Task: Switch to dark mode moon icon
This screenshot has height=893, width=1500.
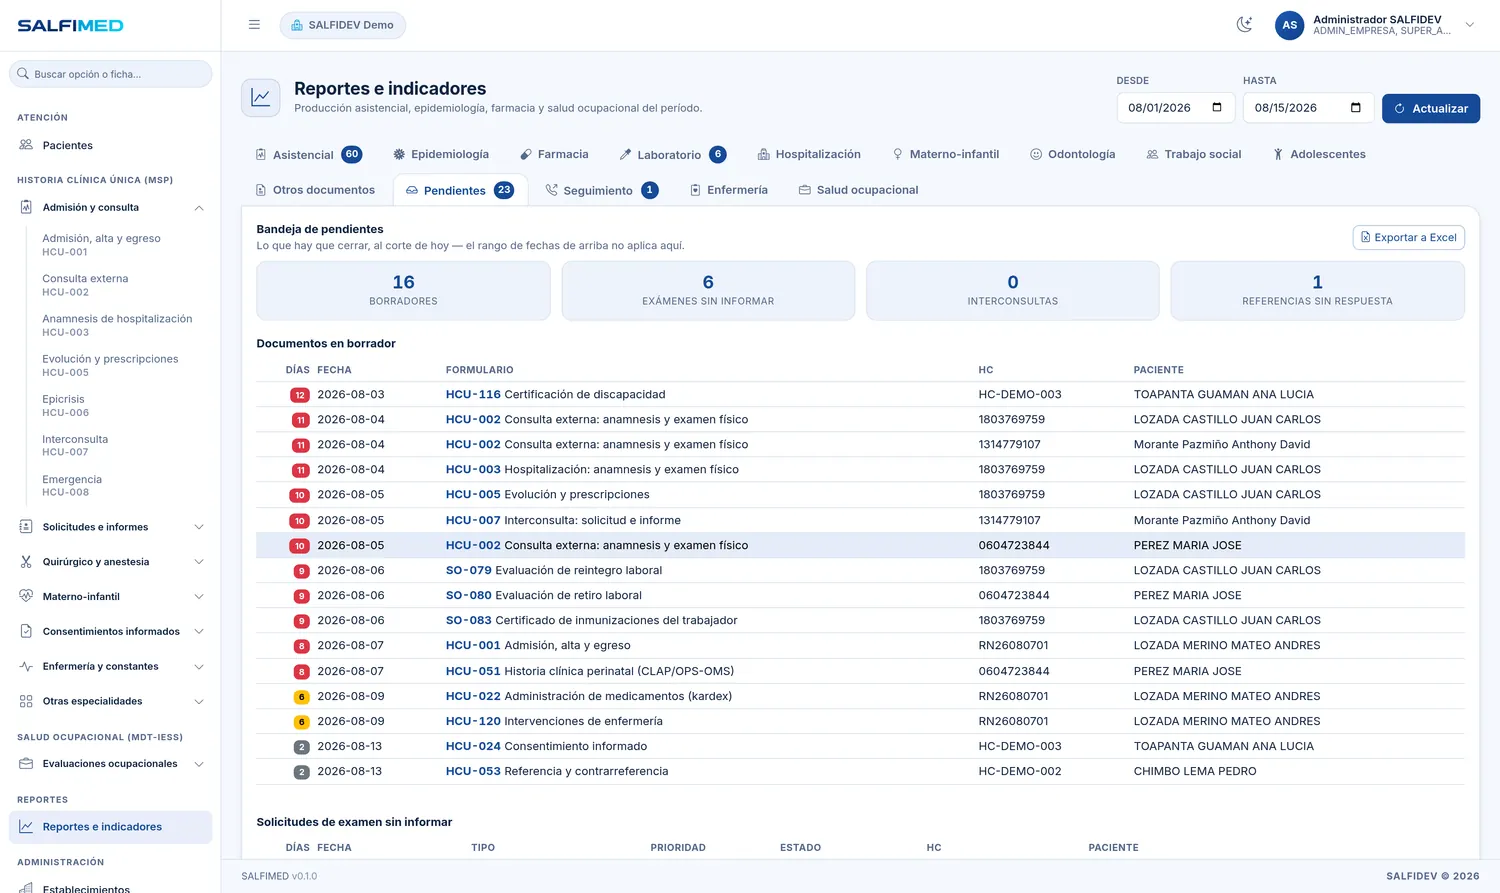Action: click(x=1244, y=25)
